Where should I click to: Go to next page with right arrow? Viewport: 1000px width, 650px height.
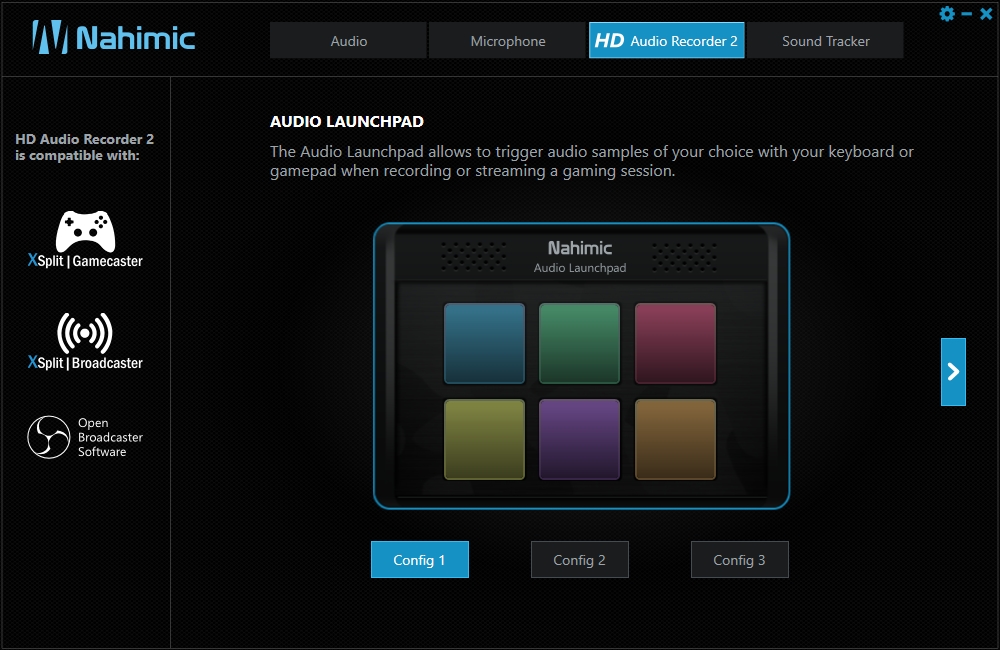tap(953, 372)
